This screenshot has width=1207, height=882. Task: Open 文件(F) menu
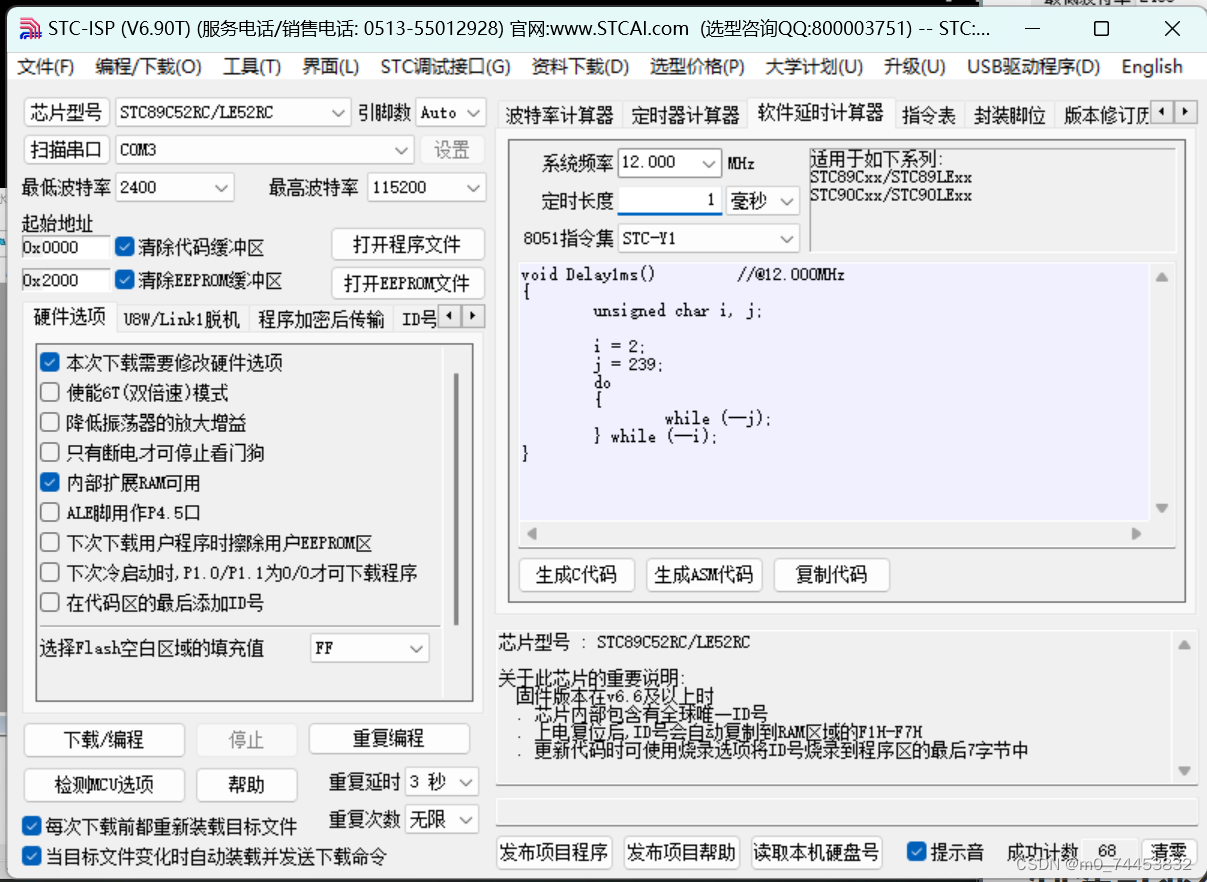(46, 67)
